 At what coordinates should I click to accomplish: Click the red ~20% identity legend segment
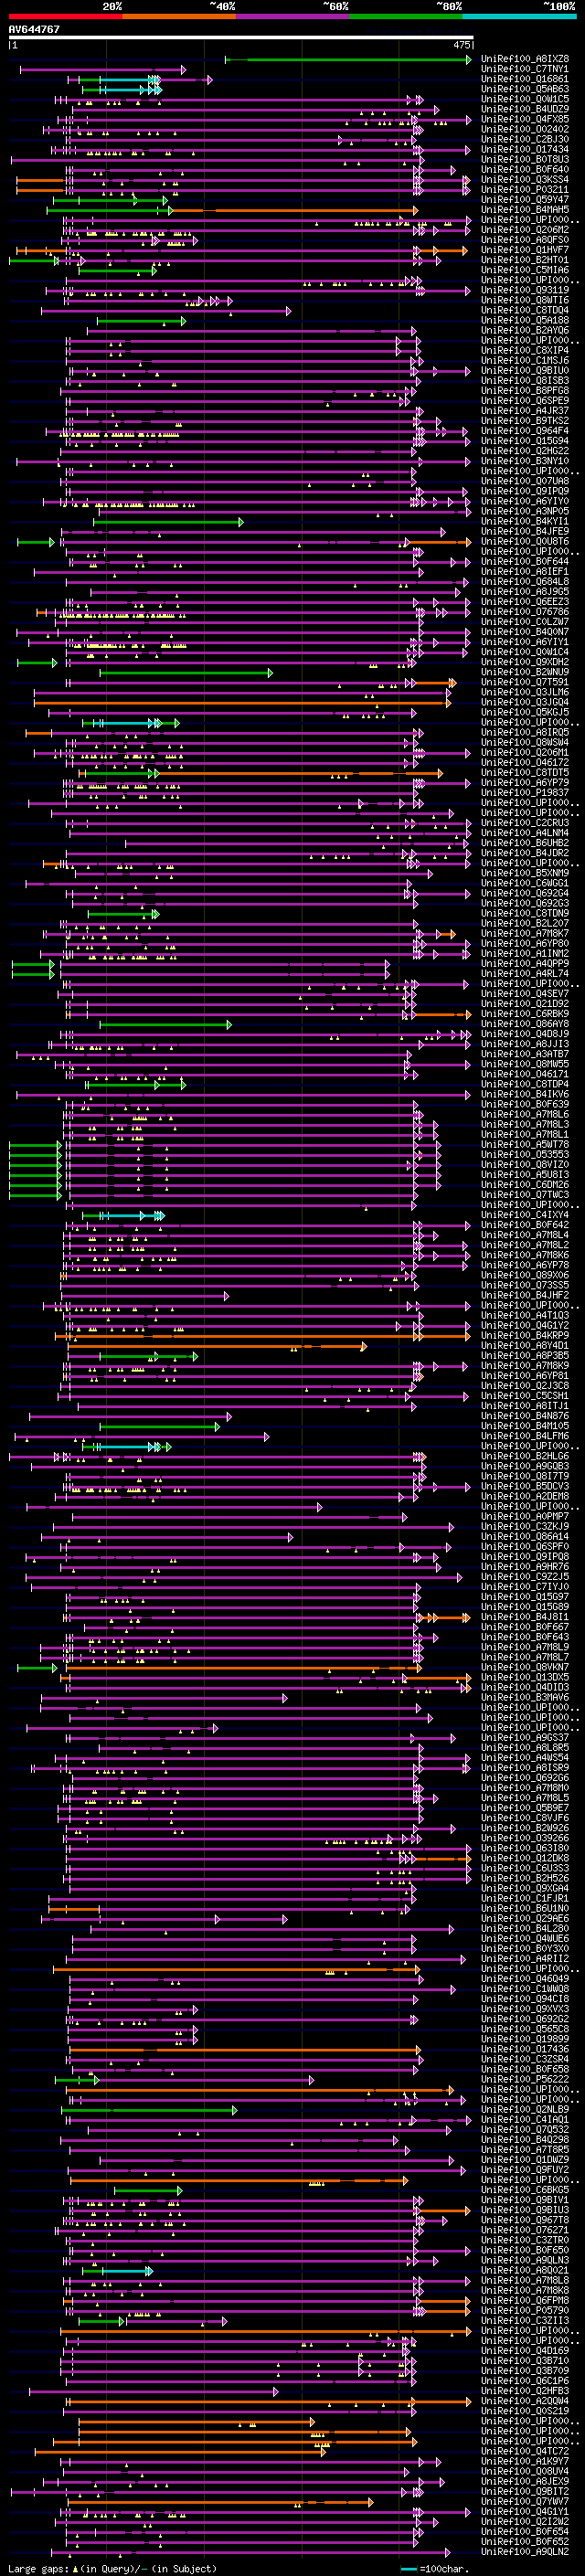65,16
